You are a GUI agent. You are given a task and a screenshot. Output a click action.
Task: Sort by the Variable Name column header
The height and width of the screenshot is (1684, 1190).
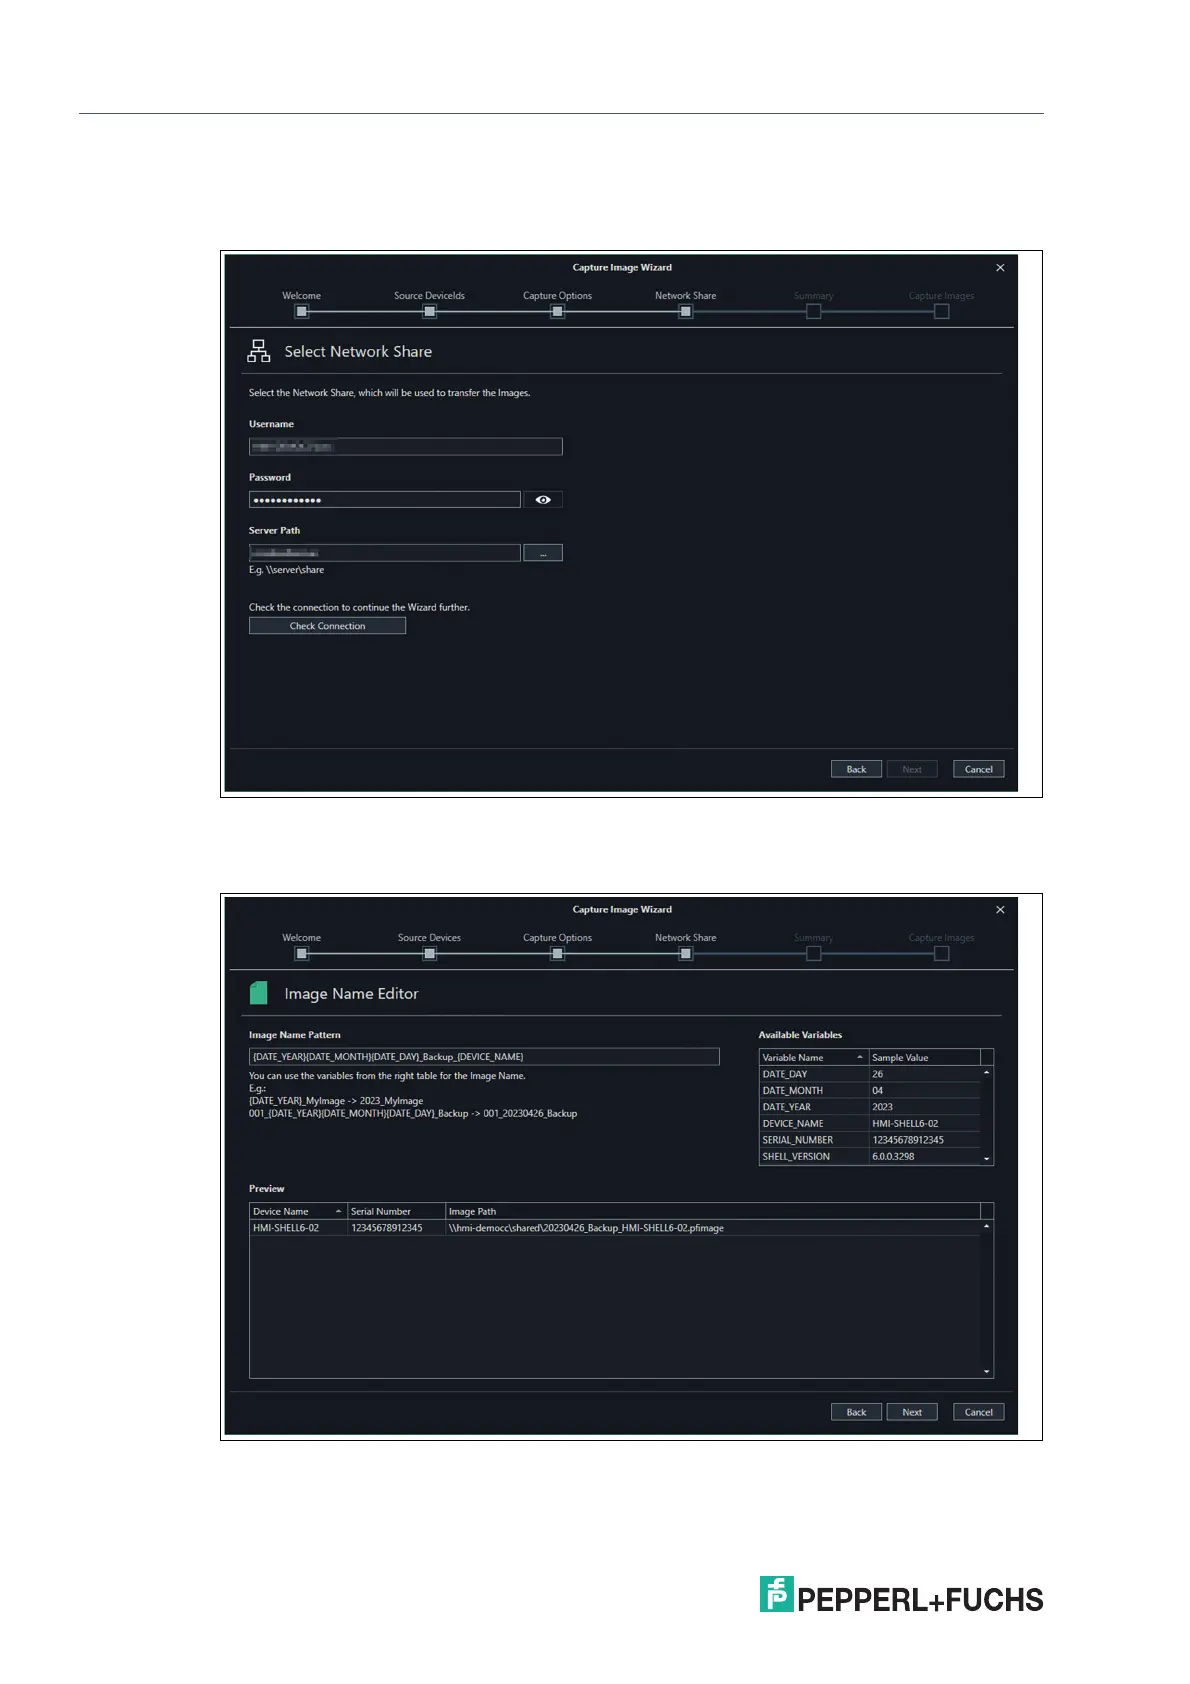point(813,1058)
